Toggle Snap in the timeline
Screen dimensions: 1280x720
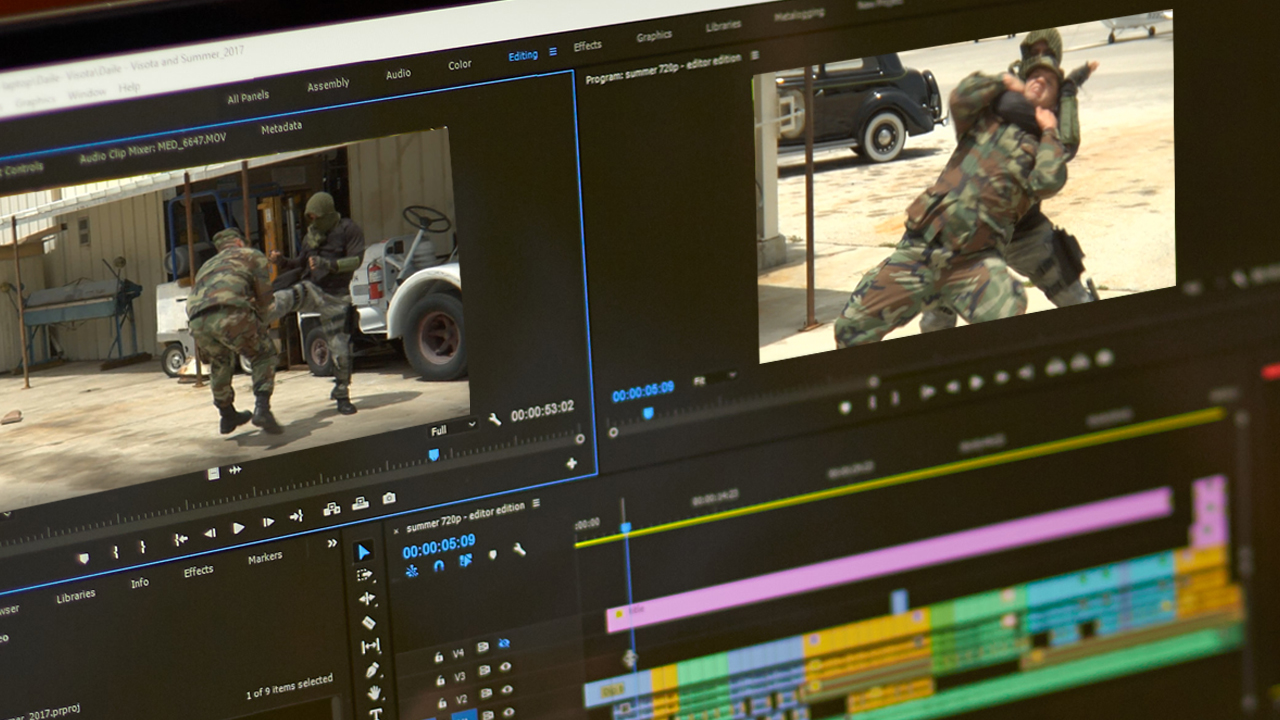(440, 566)
